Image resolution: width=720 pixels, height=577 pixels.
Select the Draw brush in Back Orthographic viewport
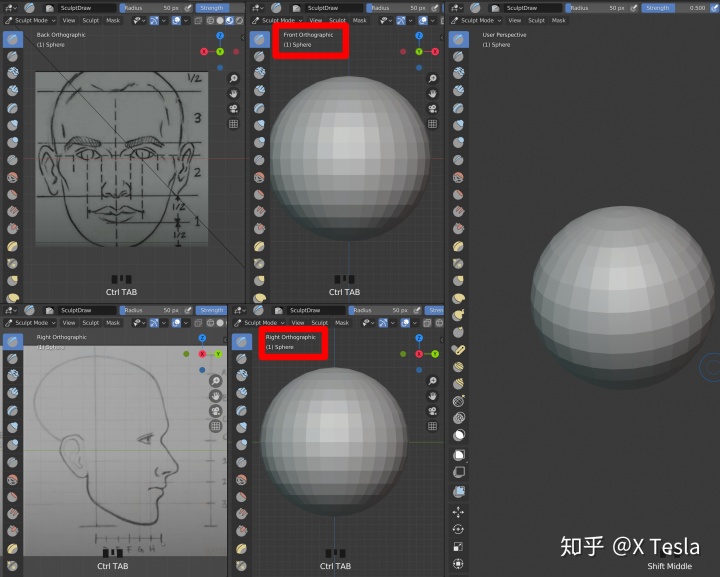pyautogui.click(x=13, y=39)
